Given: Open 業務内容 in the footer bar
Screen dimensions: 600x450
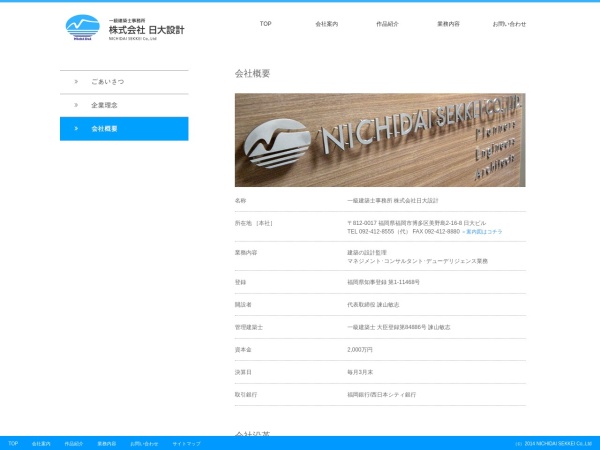Looking at the screenshot, I should (107, 444).
